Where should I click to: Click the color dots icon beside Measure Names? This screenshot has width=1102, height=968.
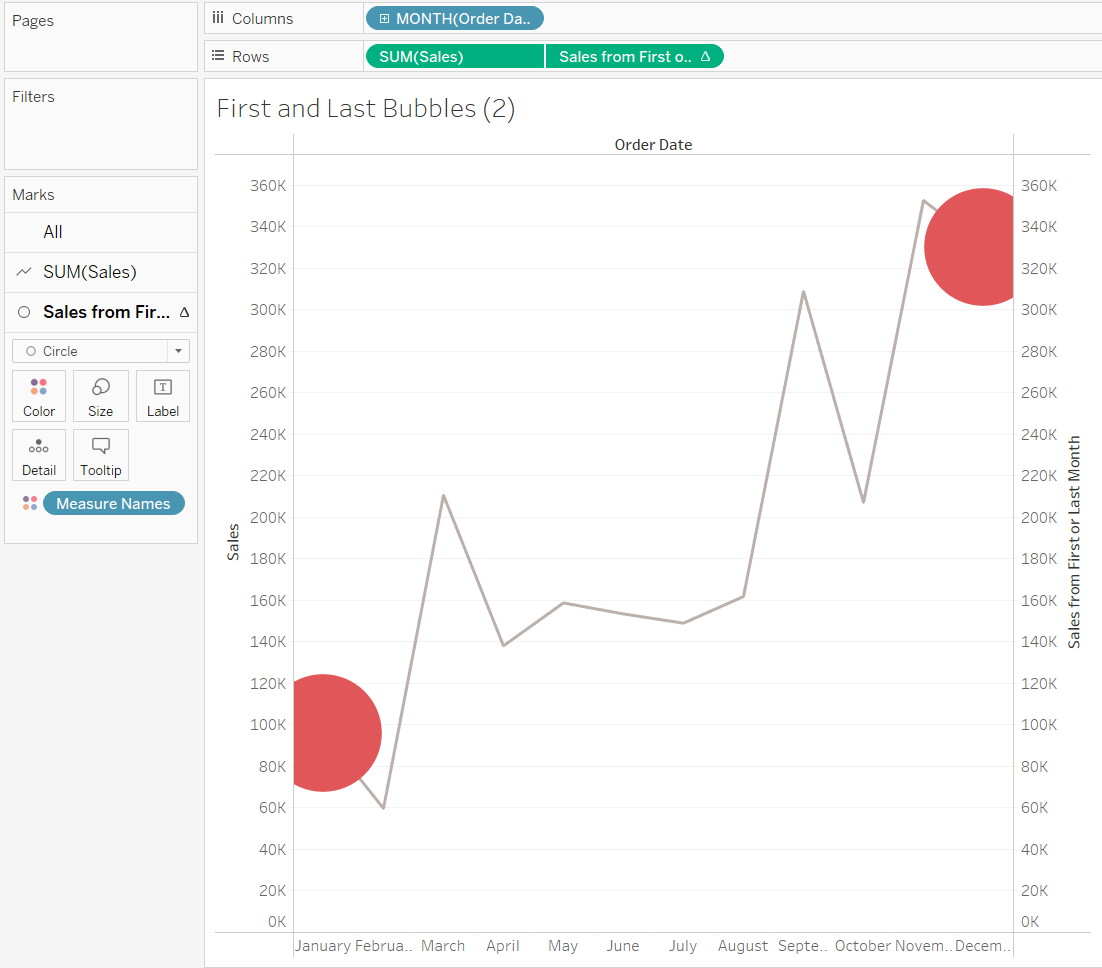(x=30, y=503)
